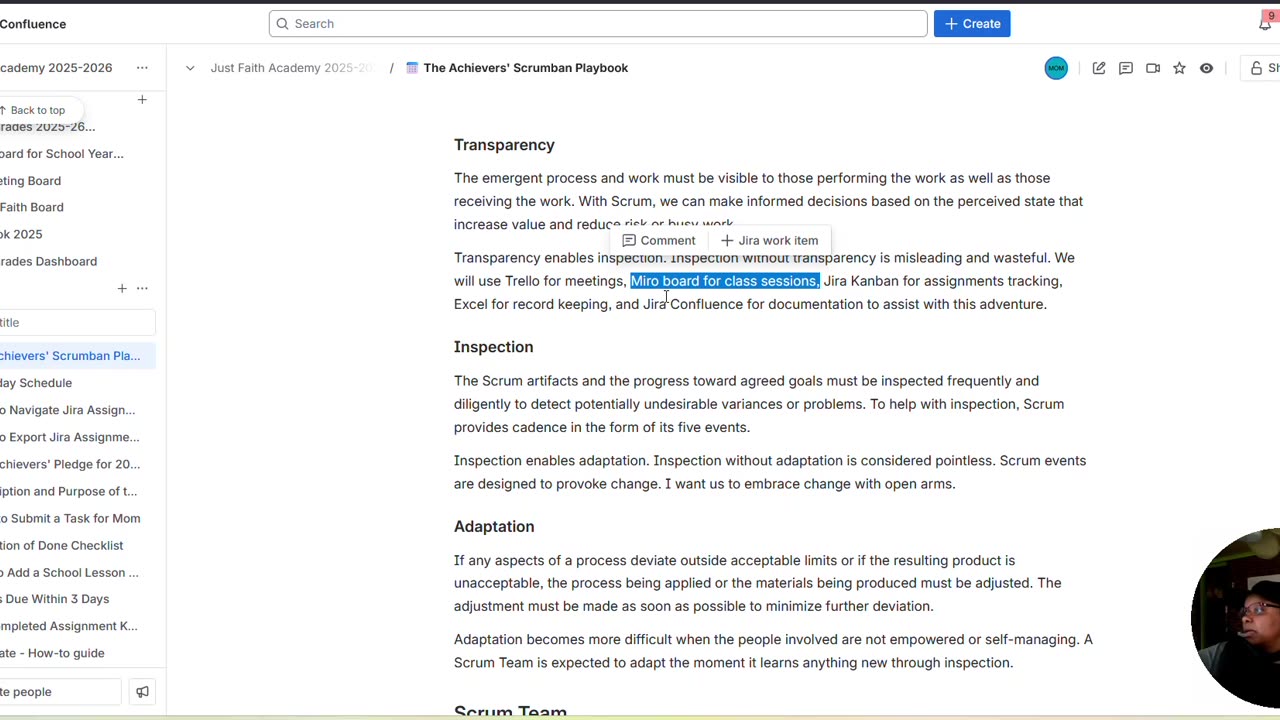The height and width of the screenshot is (720, 1280).
Task: Star this page as favorite
Action: pos(1180,68)
